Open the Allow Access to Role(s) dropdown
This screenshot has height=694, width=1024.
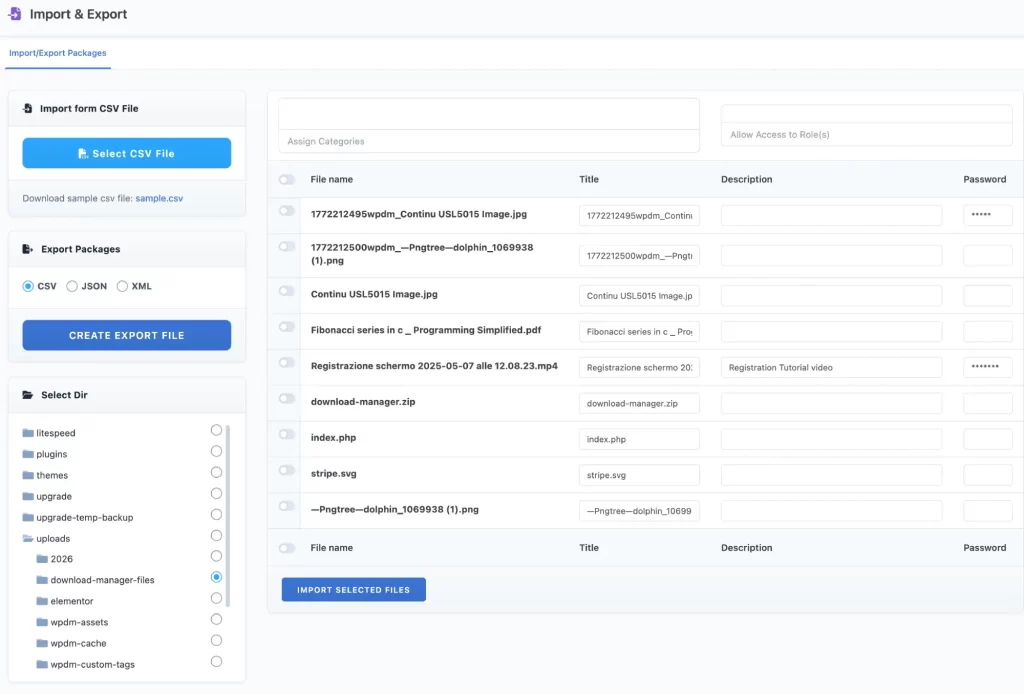[866, 125]
